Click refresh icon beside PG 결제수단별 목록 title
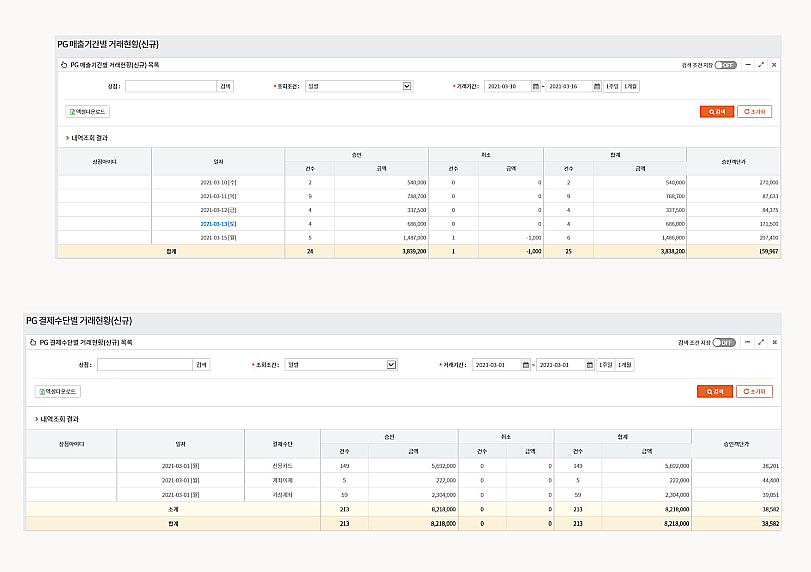The image size is (811, 572). click(x=33, y=342)
